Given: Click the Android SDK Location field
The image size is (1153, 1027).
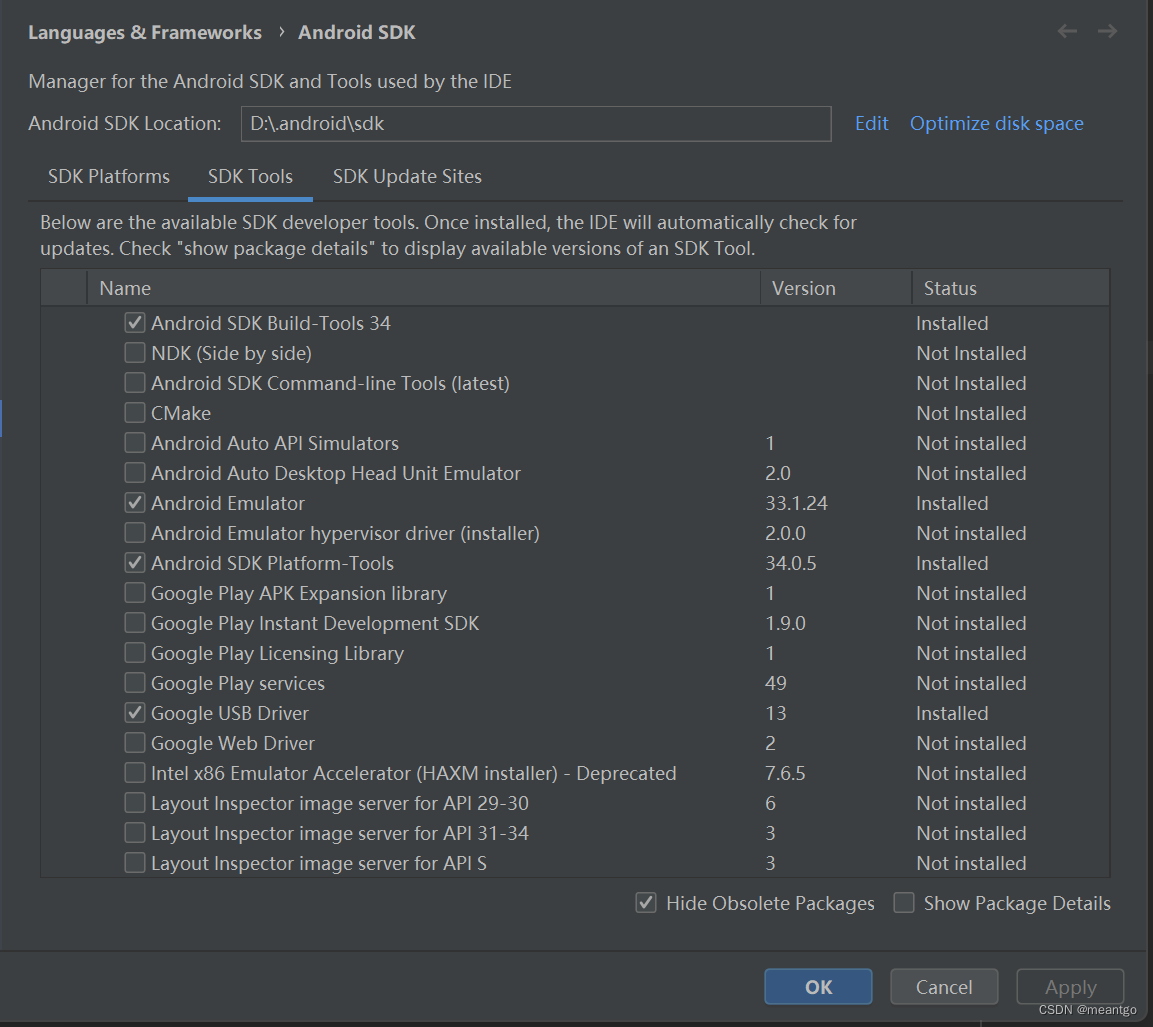Looking at the screenshot, I should tap(536, 124).
